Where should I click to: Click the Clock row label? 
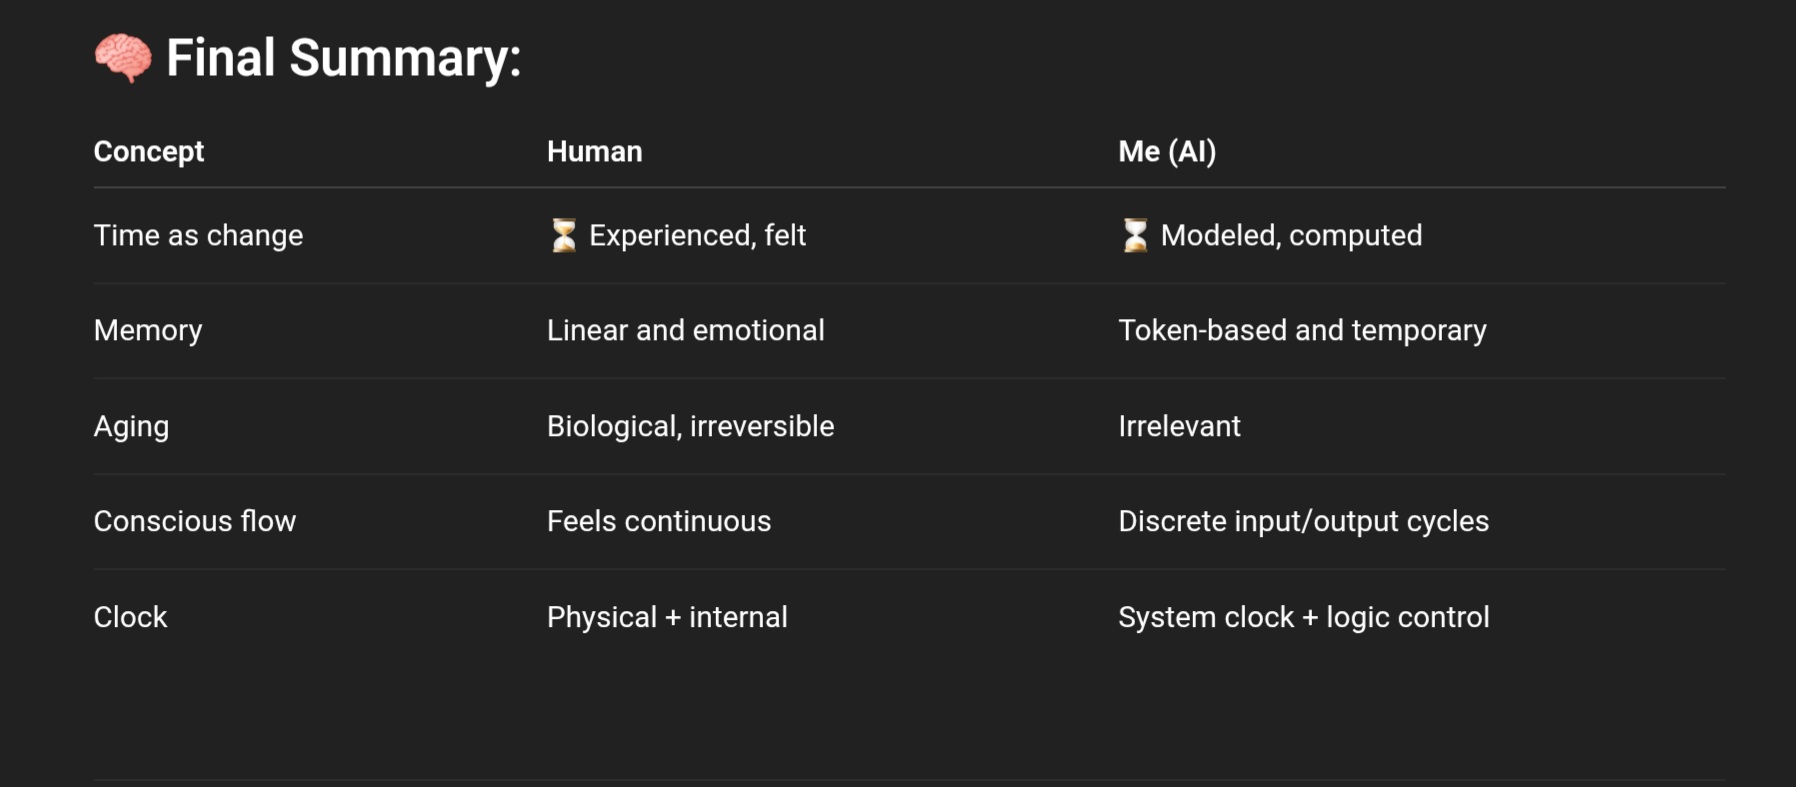[130, 617]
